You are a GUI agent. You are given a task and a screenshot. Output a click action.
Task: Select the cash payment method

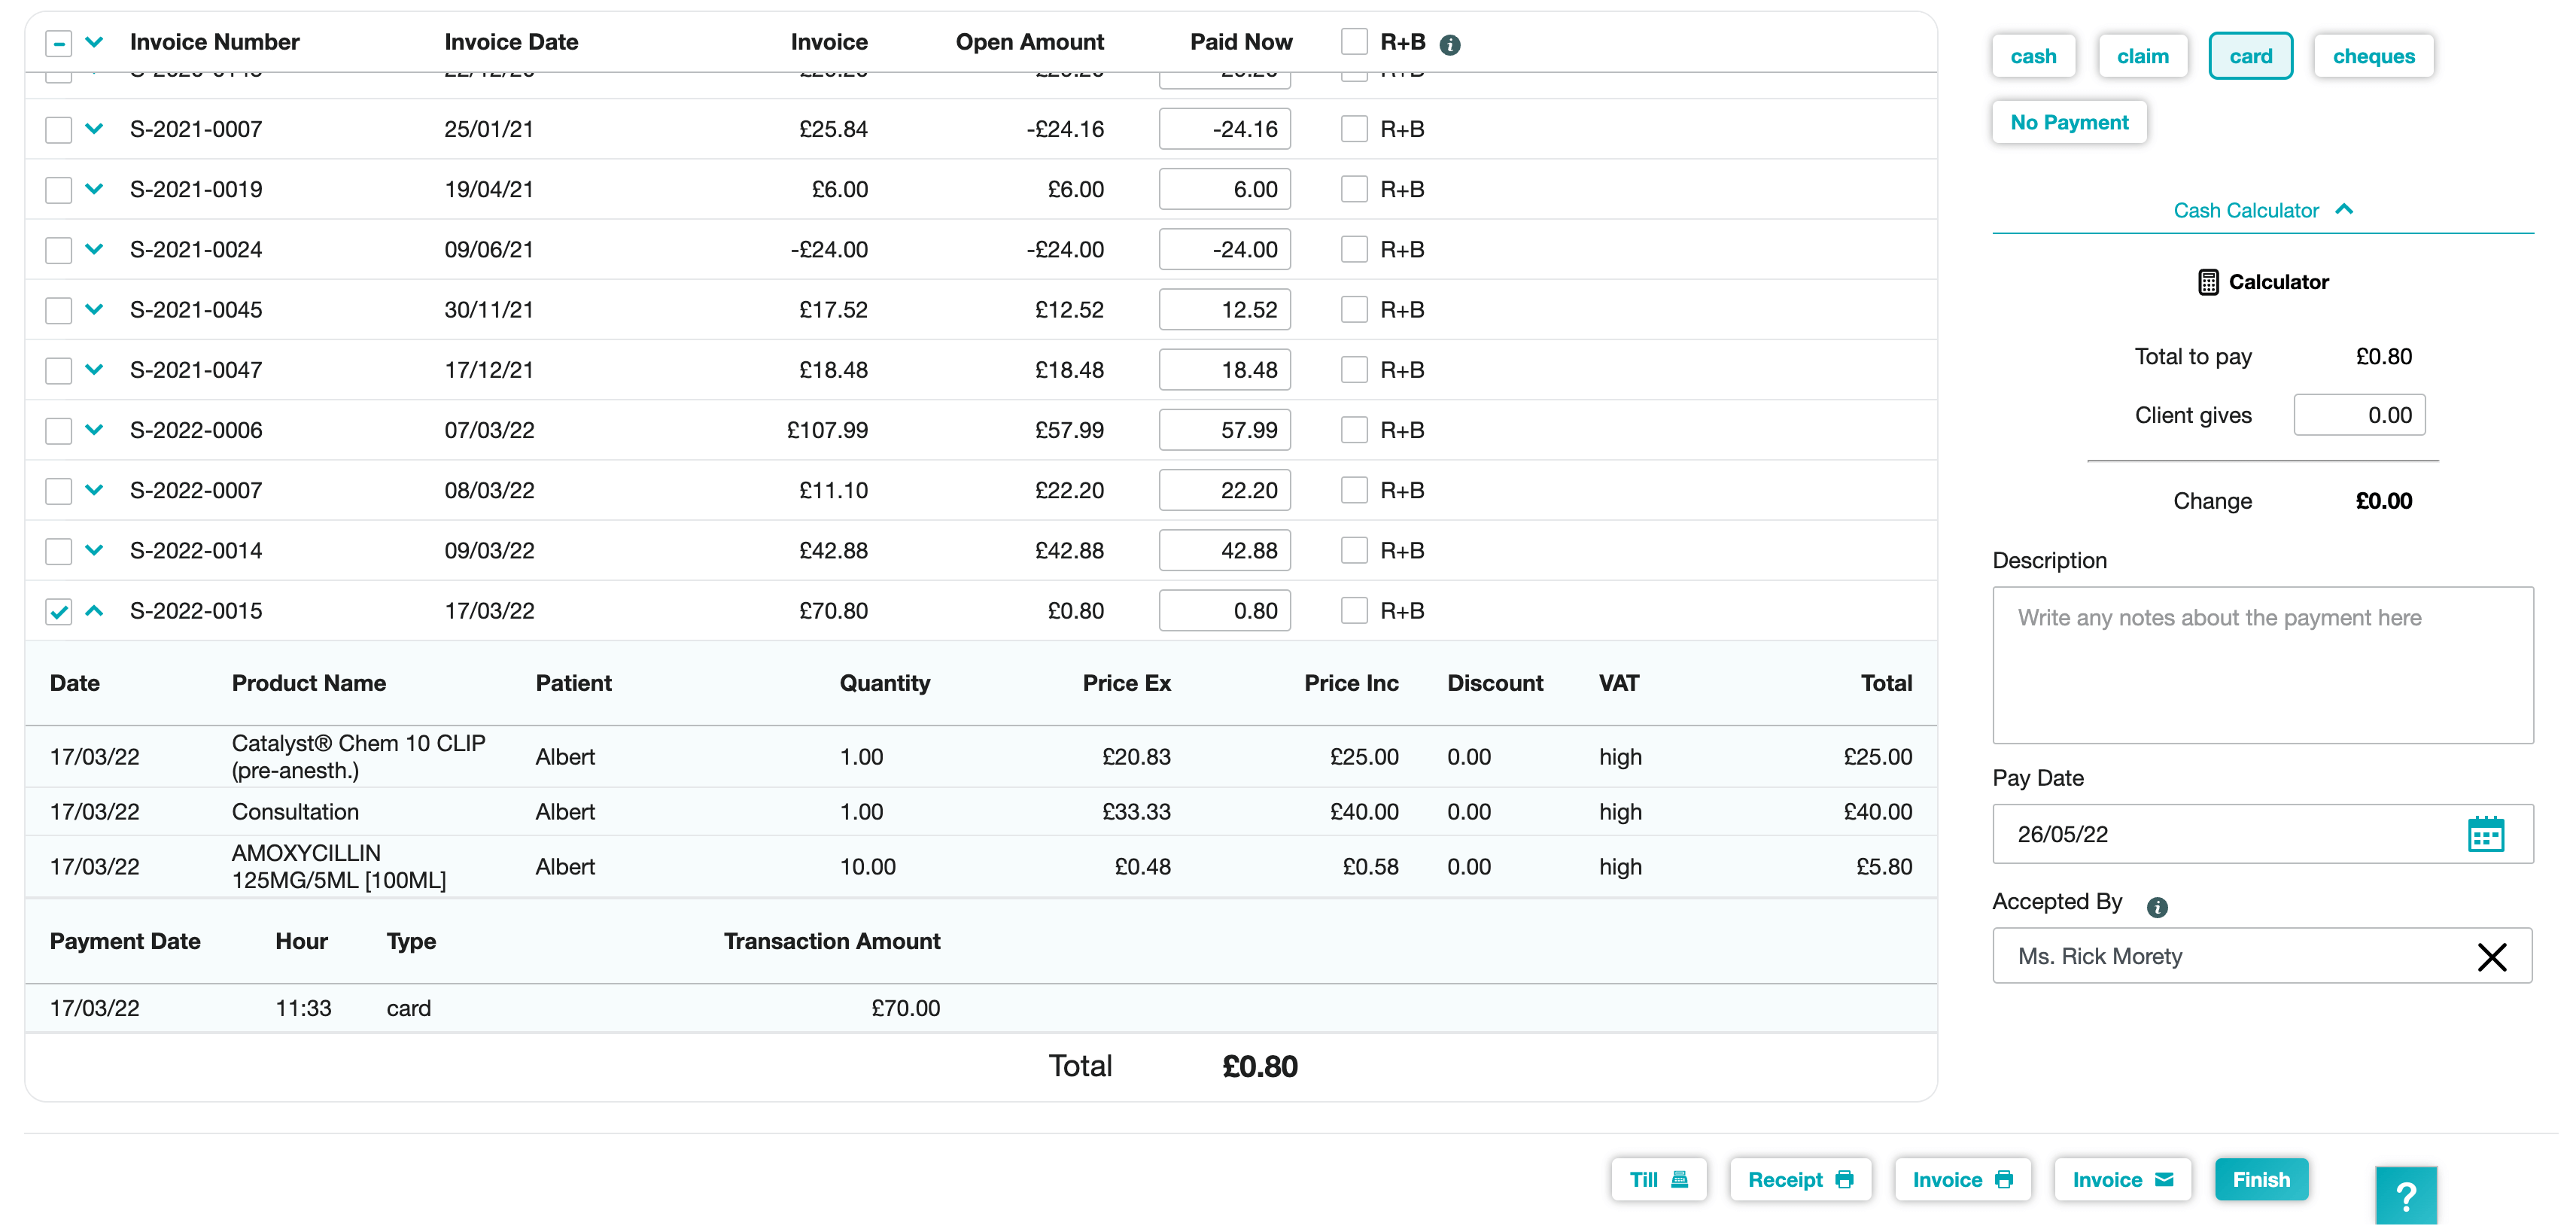2033,56
